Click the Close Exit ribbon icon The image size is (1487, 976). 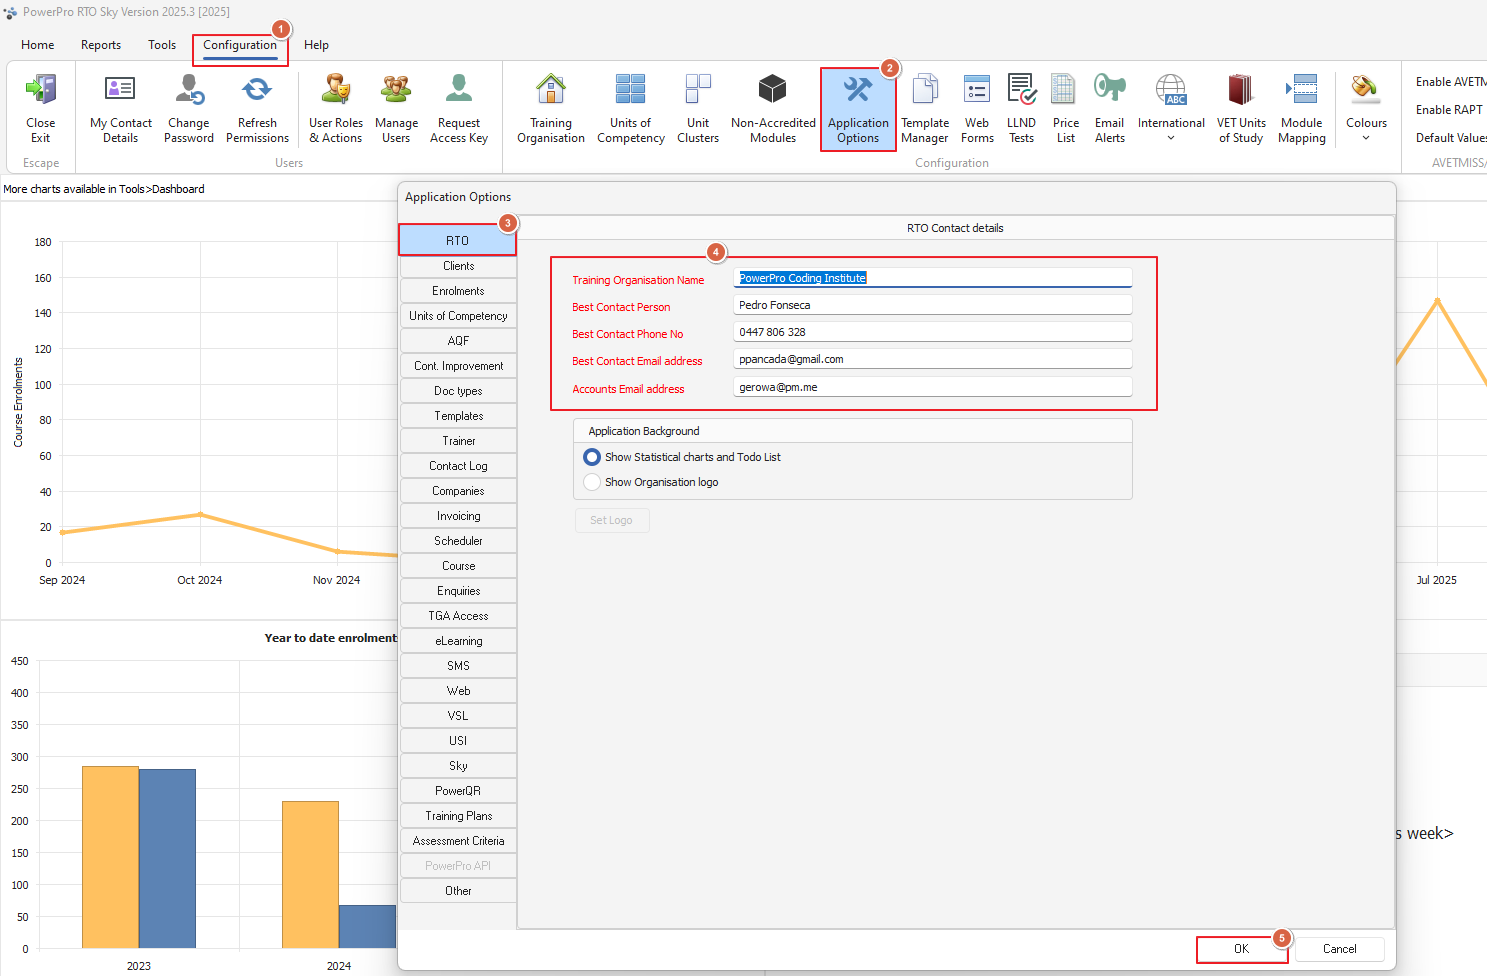[x=40, y=109]
